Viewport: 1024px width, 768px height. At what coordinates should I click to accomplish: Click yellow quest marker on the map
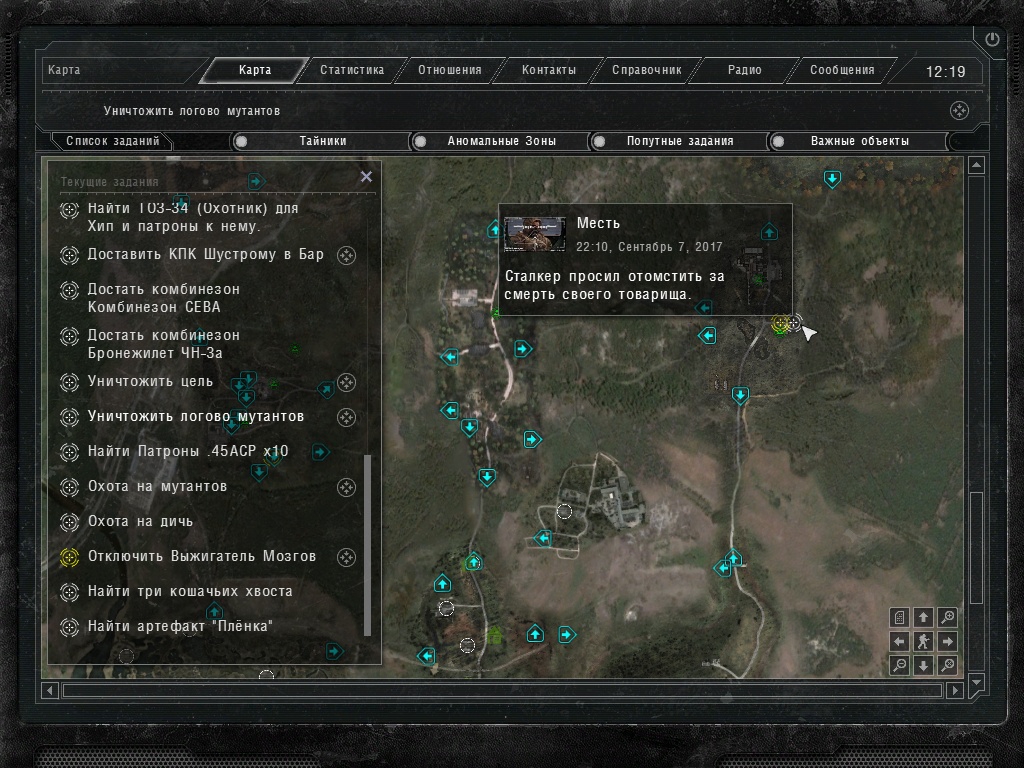(x=780, y=323)
